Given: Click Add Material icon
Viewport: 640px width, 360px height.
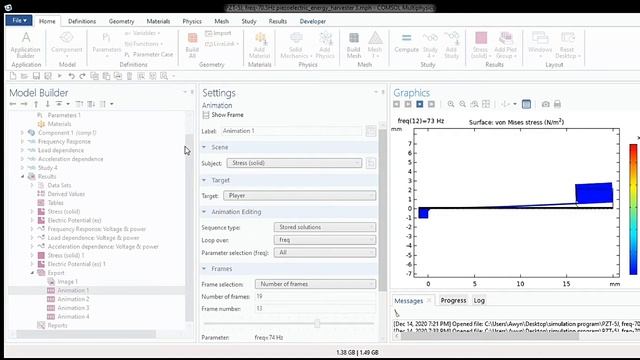Looking at the screenshot, I should (x=260, y=45).
